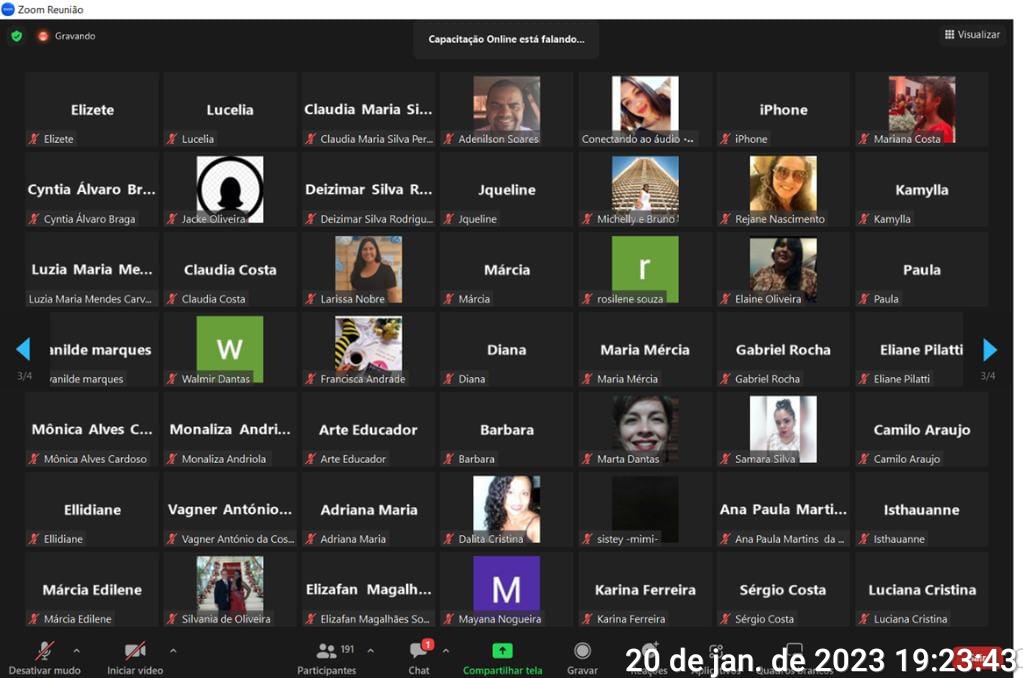1023x678 pixels.
Task: Open the Participantes panel
Action: (x=327, y=651)
